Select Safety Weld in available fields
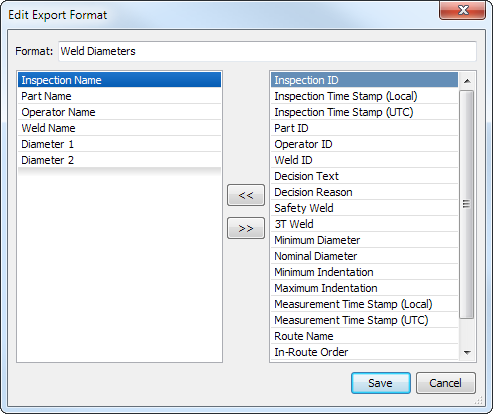The height and width of the screenshot is (414, 493). click(x=364, y=208)
